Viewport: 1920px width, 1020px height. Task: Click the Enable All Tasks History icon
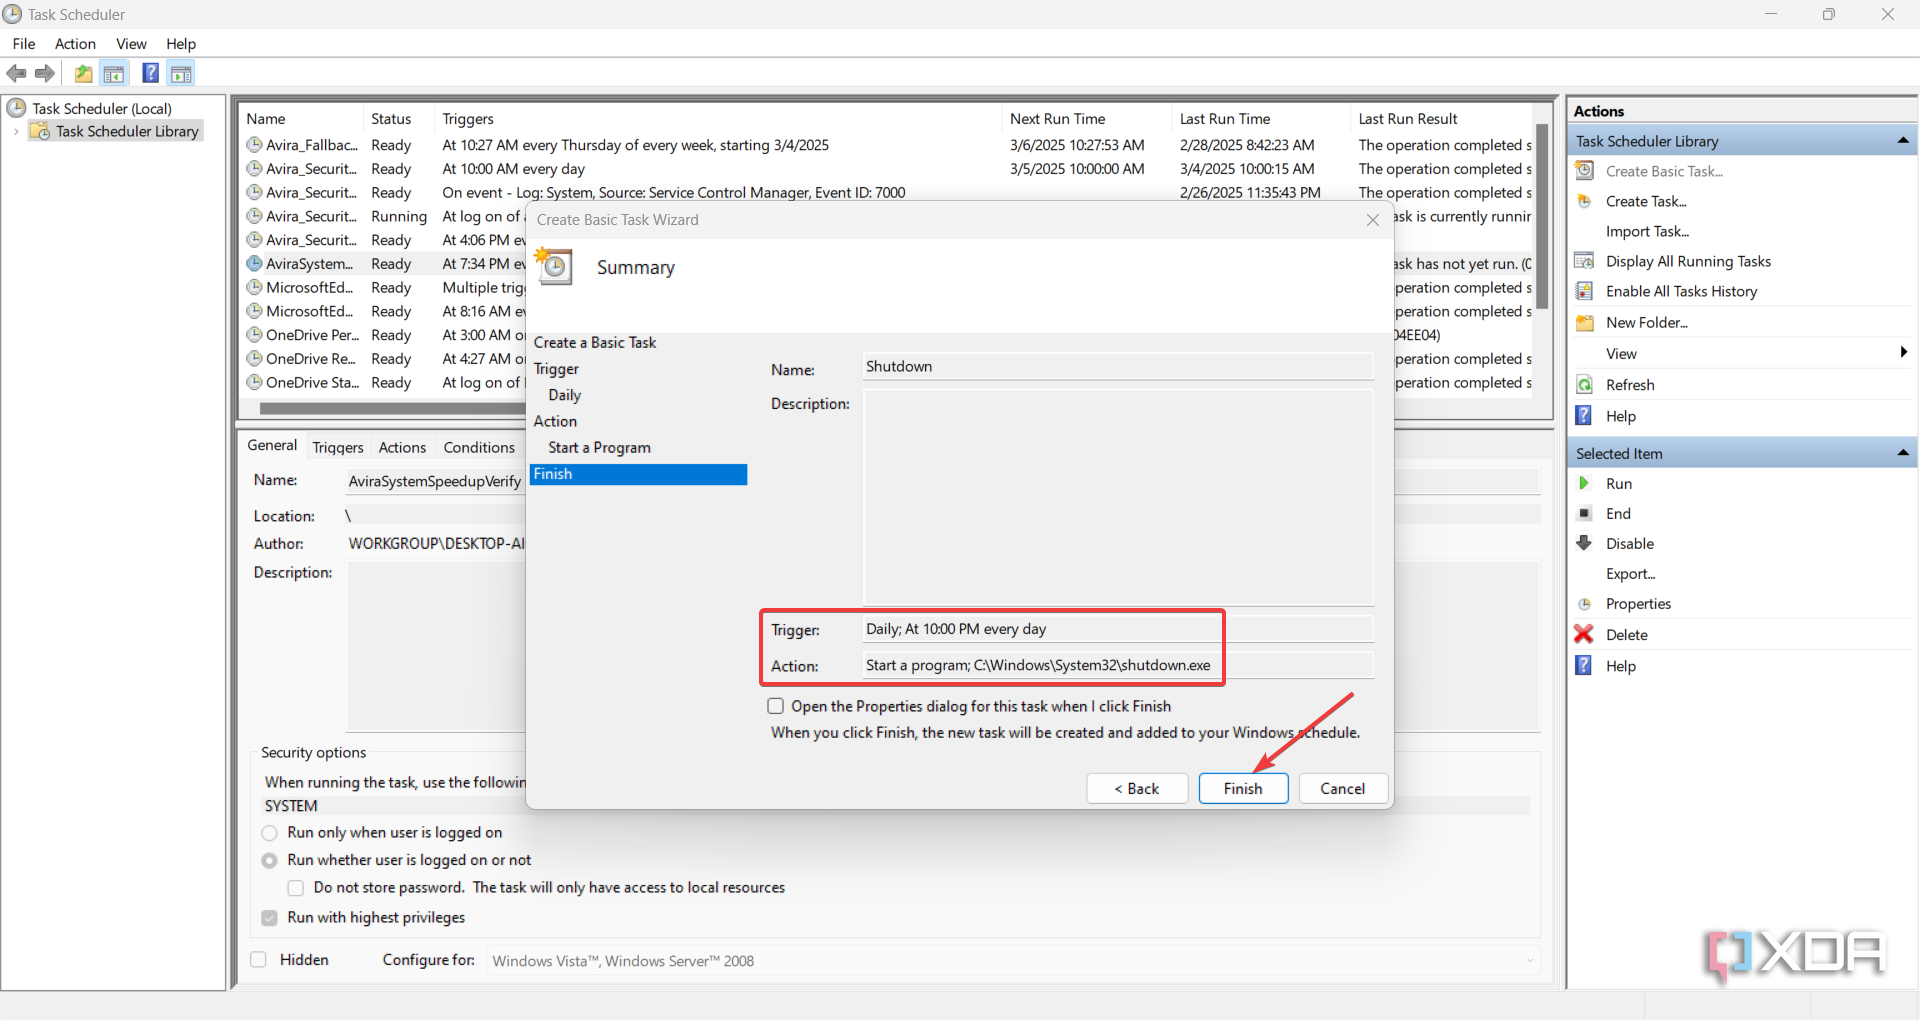point(1585,291)
